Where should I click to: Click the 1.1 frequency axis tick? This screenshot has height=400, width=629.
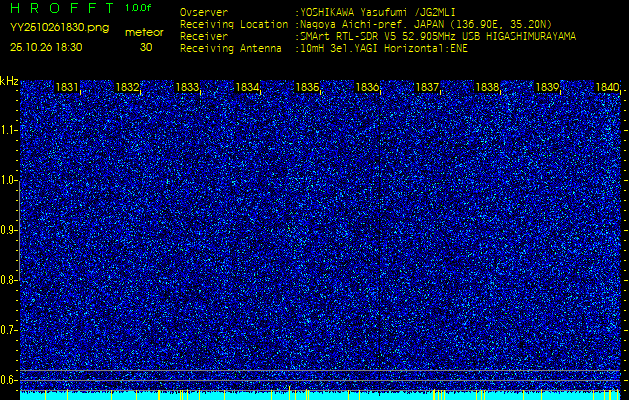(x=9, y=130)
